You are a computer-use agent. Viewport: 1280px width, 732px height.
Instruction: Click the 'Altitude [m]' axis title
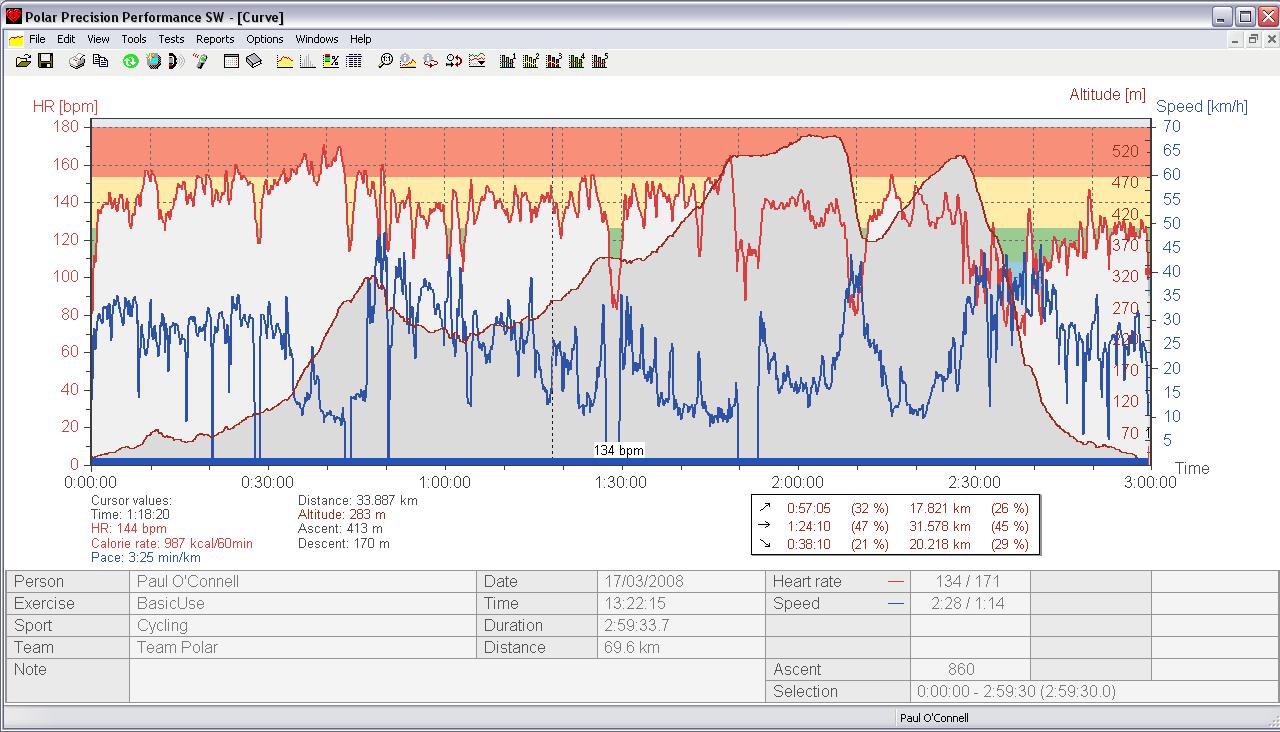(1107, 95)
